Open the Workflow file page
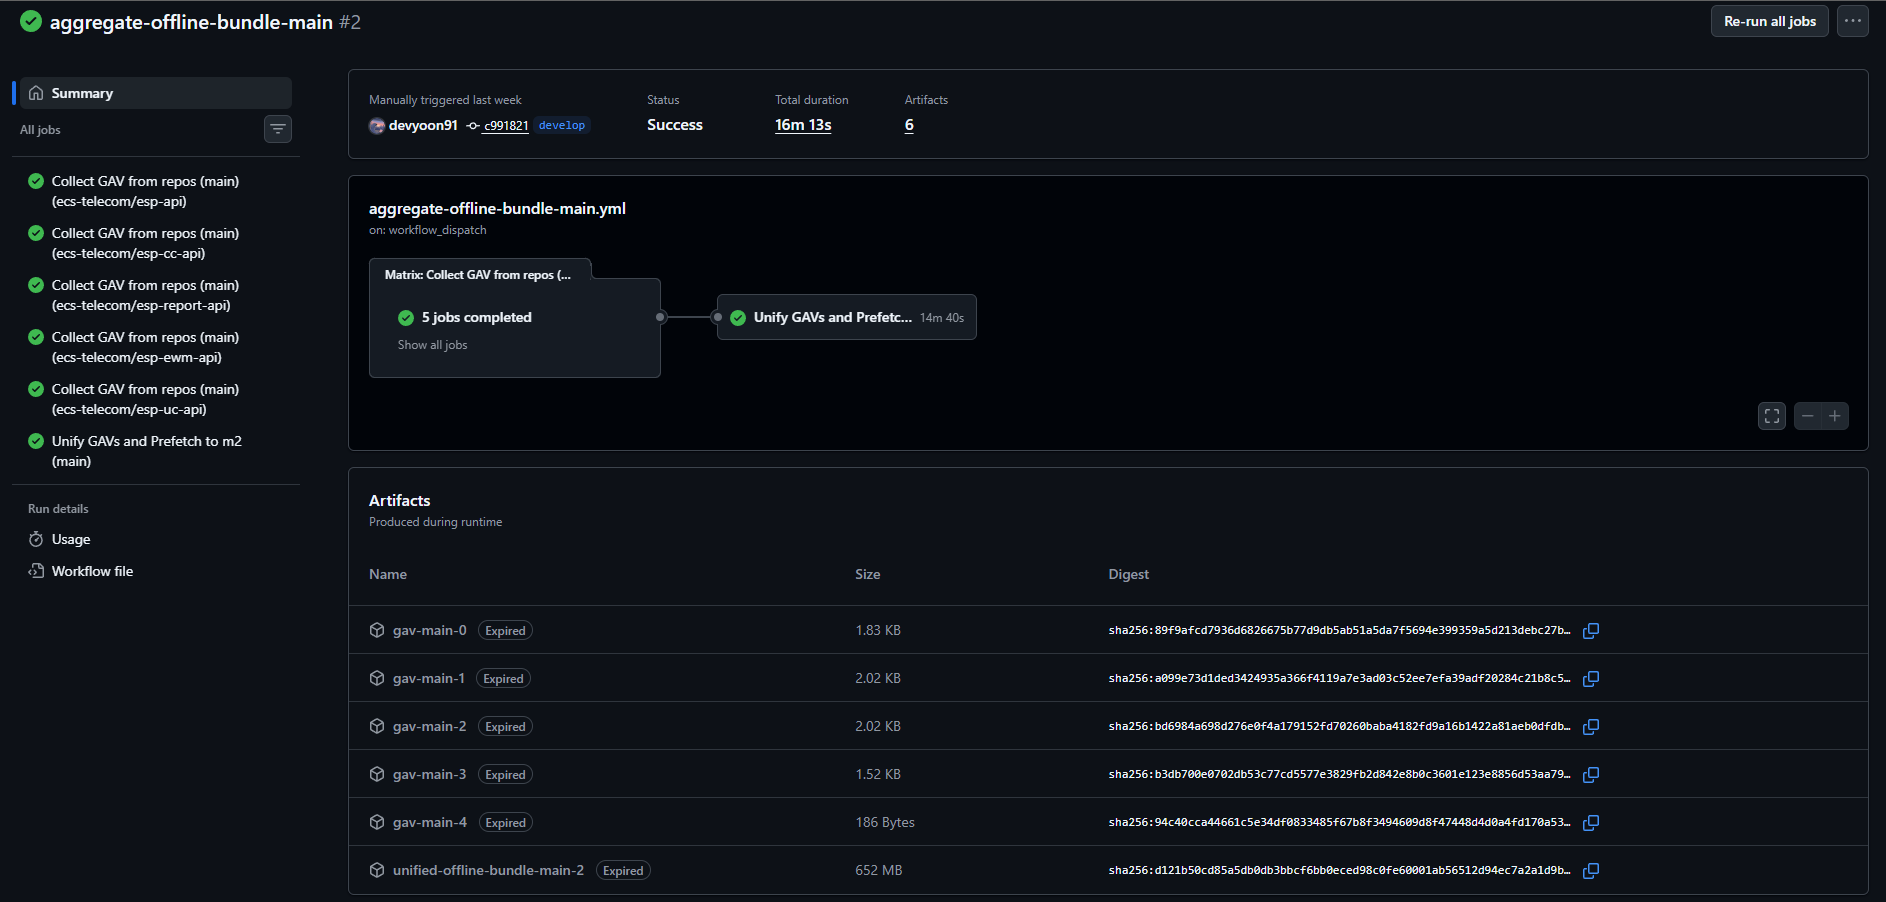The height and width of the screenshot is (902, 1886). pos(156,571)
